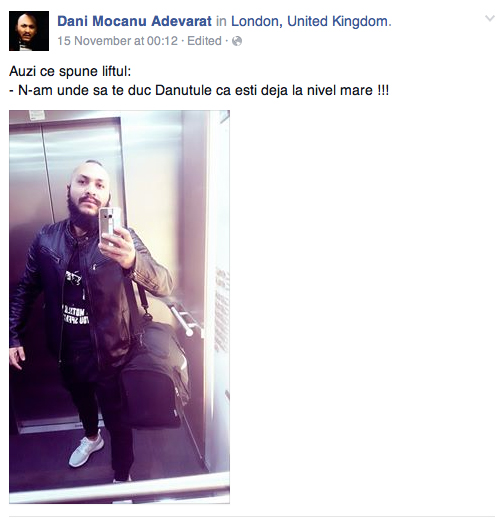Open the elevator selfie photo
Viewport: 502px width, 518px height.
tap(119, 307)
